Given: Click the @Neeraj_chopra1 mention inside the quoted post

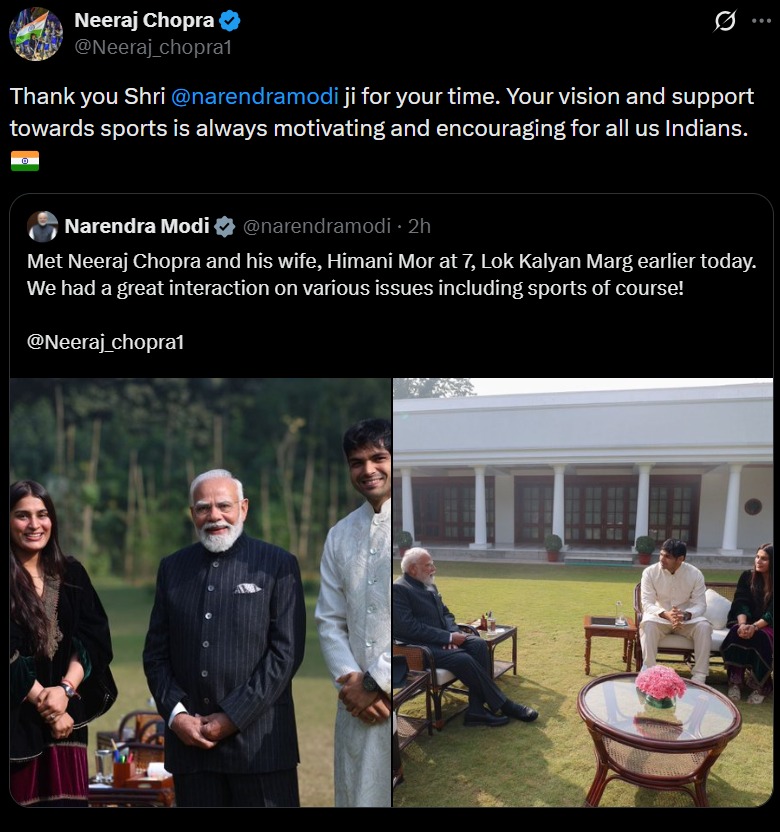Looking at the screenshot, I should (106, 342).
